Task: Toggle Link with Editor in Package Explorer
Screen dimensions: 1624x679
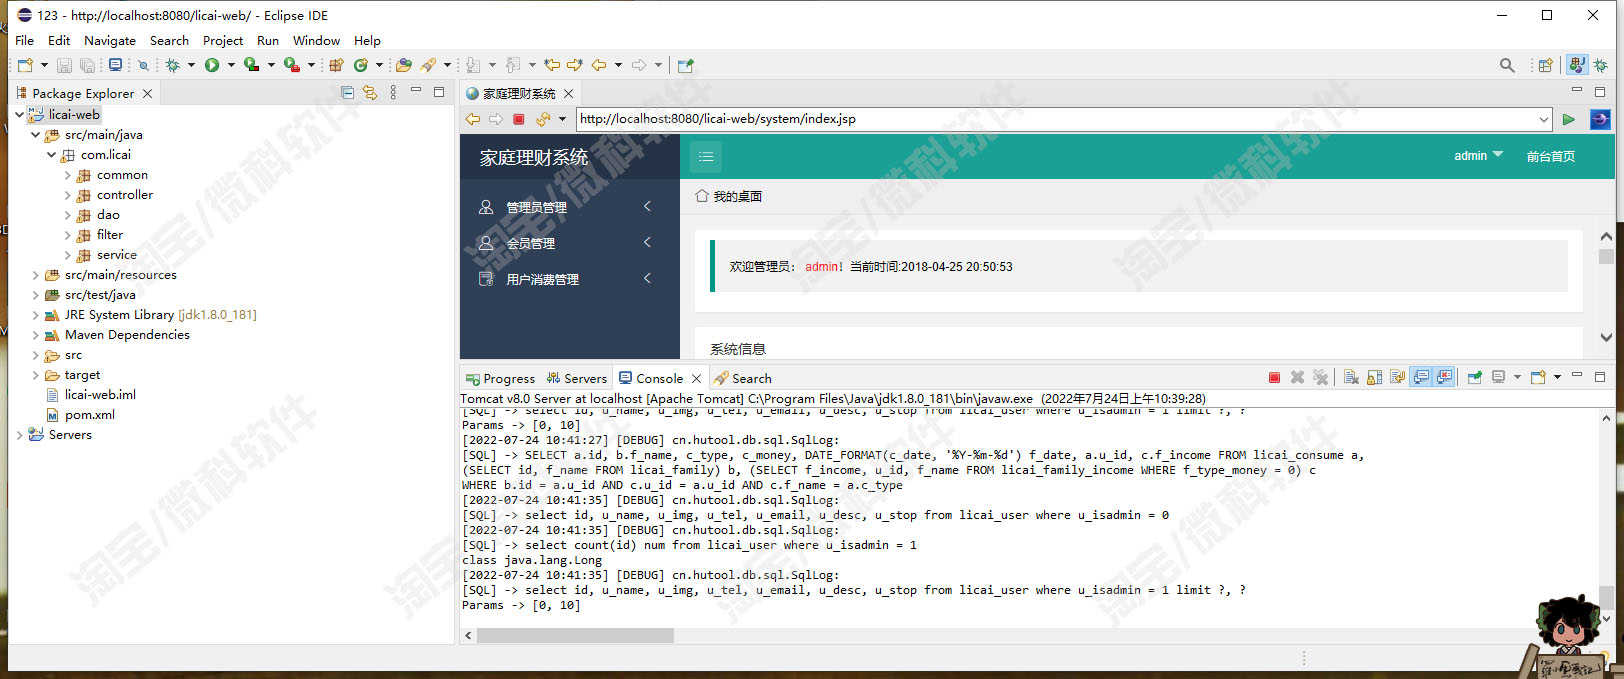Action: [x=370, y=93]
